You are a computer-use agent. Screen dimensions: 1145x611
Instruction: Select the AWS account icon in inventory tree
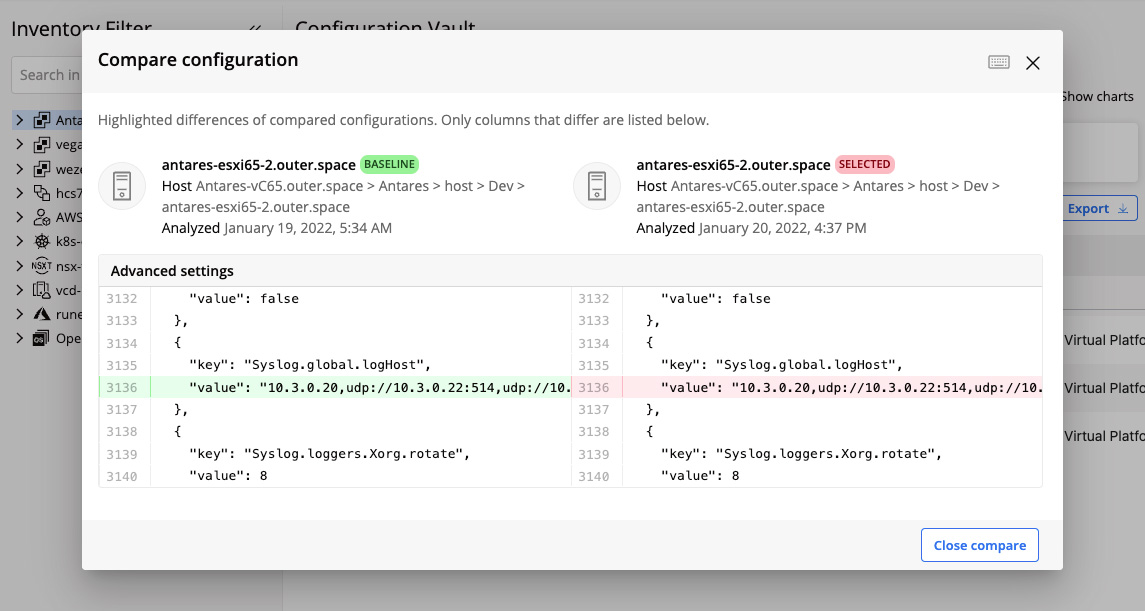click(42, 217)
